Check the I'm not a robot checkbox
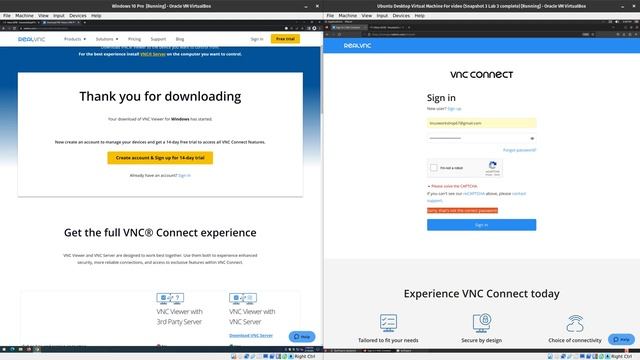This screenshot has width=640, height=360. (434, 168)
